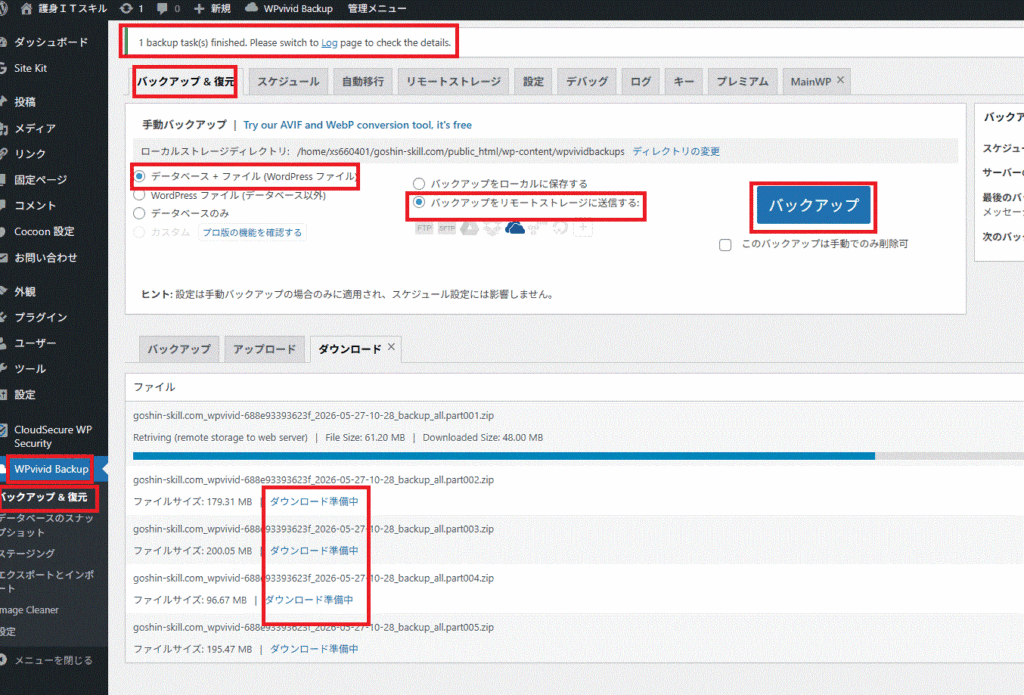
Task: Select WordPress ファイル (データベース以外) radio option
Action: [x=139, y=195]
